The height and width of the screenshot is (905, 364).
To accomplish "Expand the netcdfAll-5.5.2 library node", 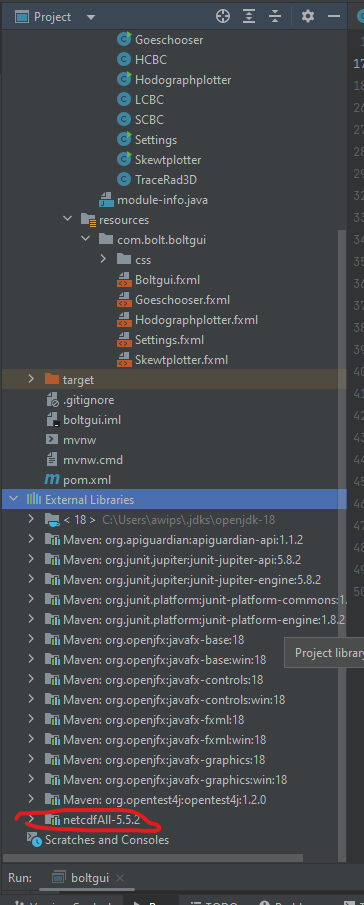I will (x=31, y=819).
